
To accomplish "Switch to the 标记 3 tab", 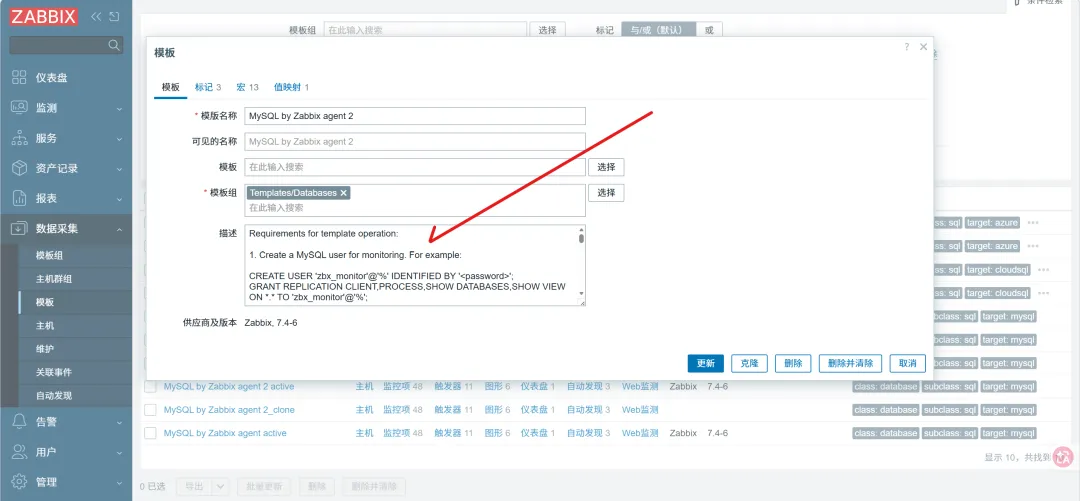I will pos(208,87).
